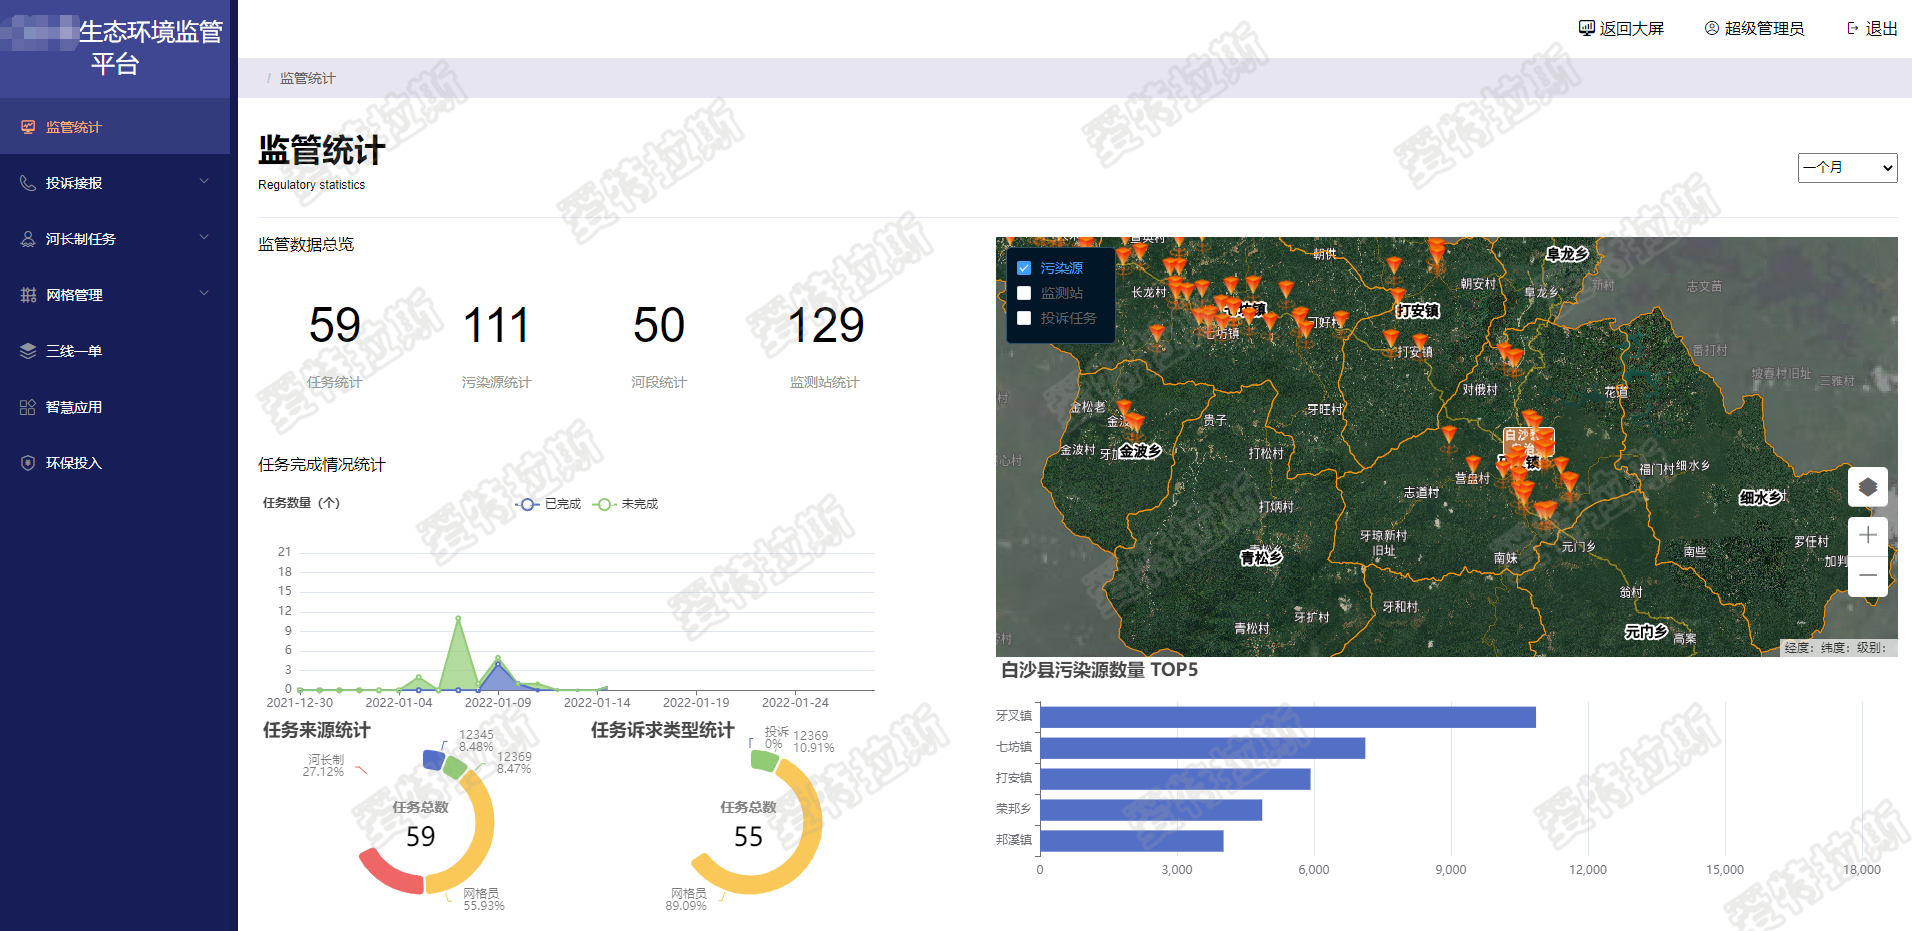This screenshot has height=931, width=1912.
Task: Click the 监管统计 monitor icon in sidebar
Action: click(28, 127)
